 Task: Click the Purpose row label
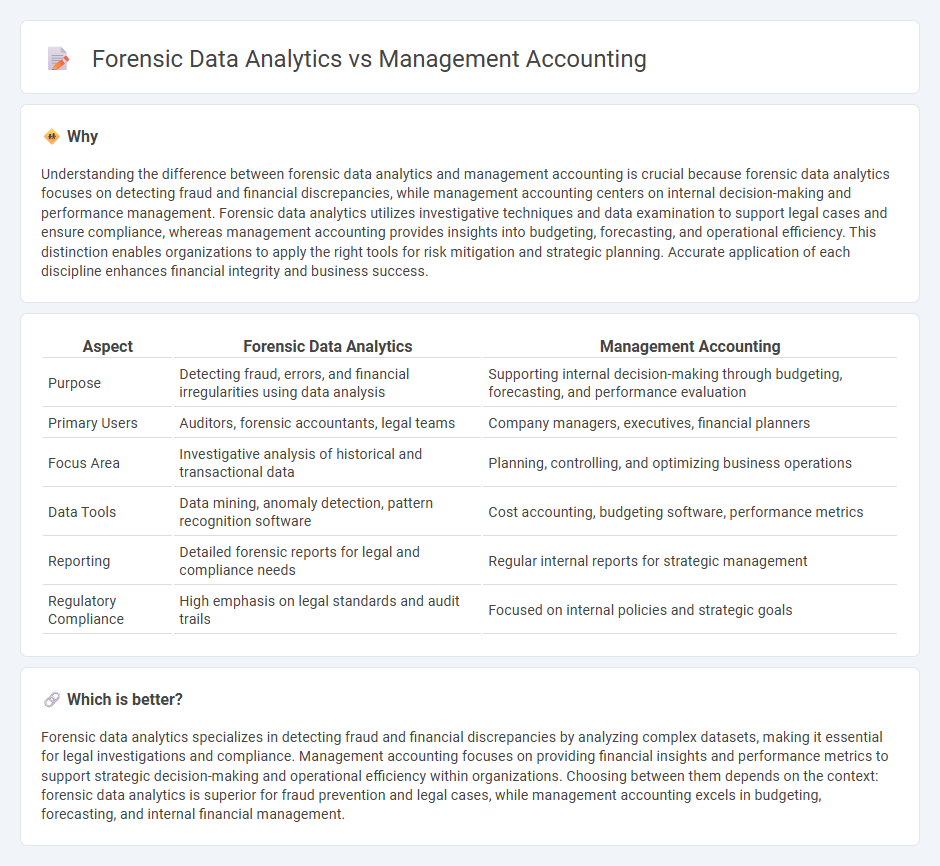click(x=74, y=383)
